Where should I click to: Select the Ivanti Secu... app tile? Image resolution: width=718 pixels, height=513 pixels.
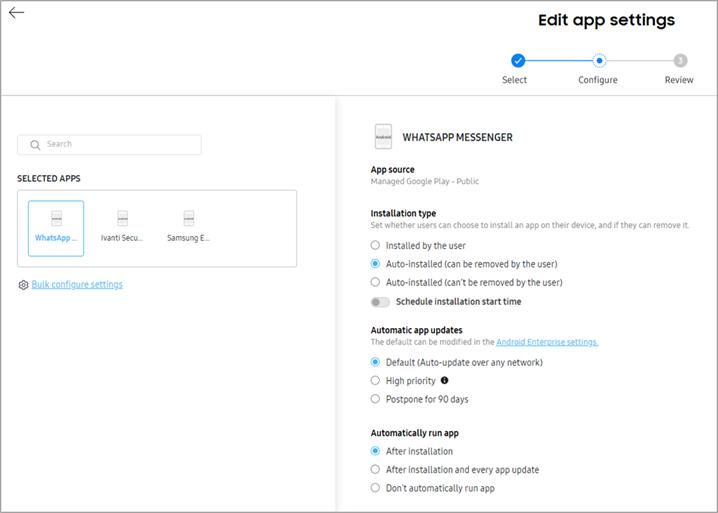[x=122, y=228]
